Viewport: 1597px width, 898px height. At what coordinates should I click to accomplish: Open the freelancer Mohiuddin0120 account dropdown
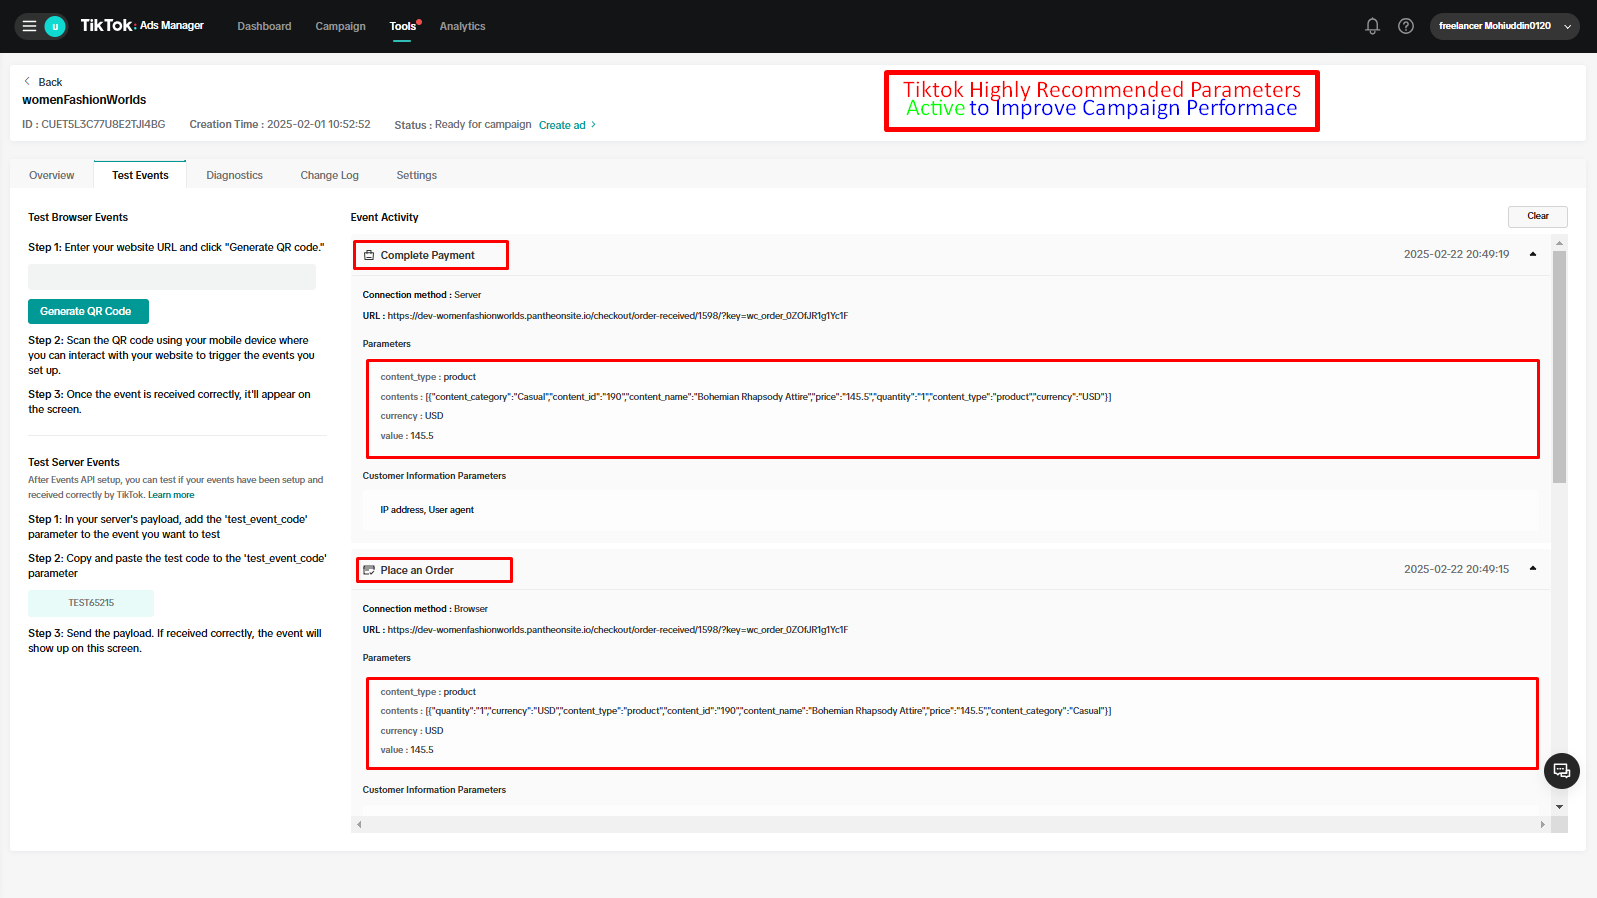click(1503, 26)
